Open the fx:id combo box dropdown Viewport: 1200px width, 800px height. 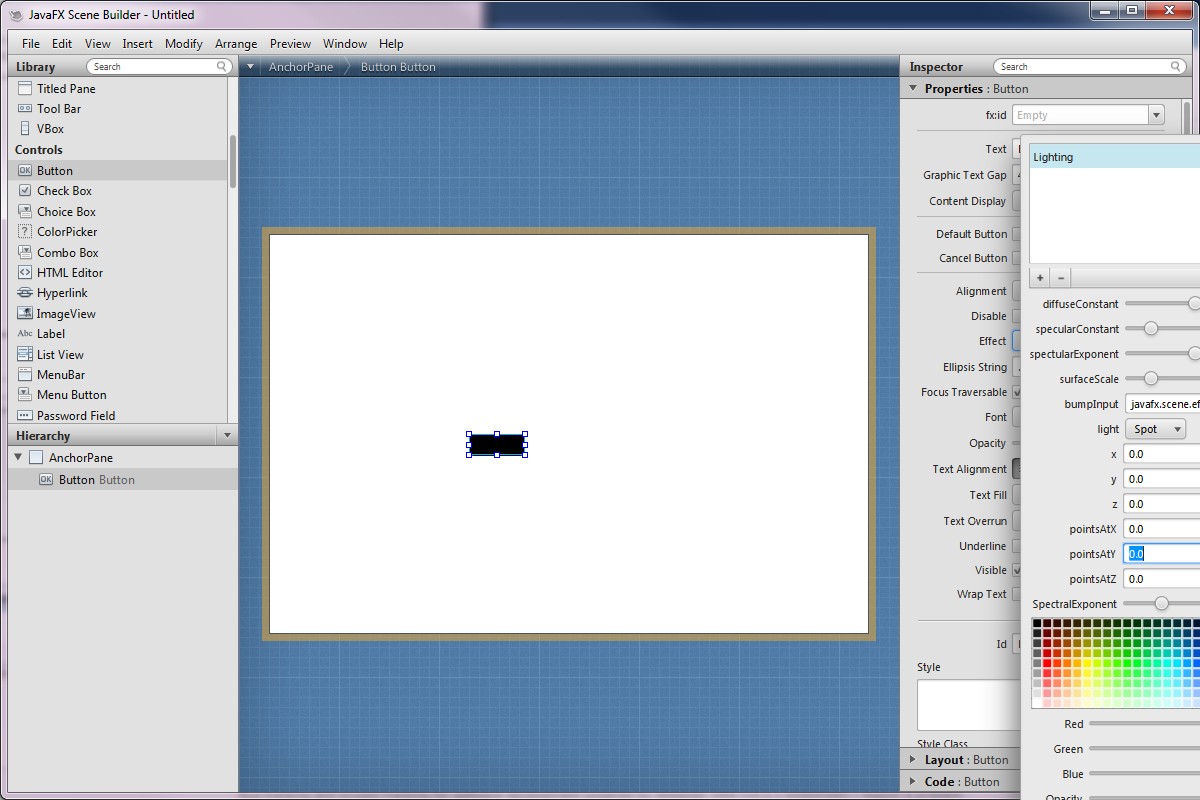[x=1156, y=115]
